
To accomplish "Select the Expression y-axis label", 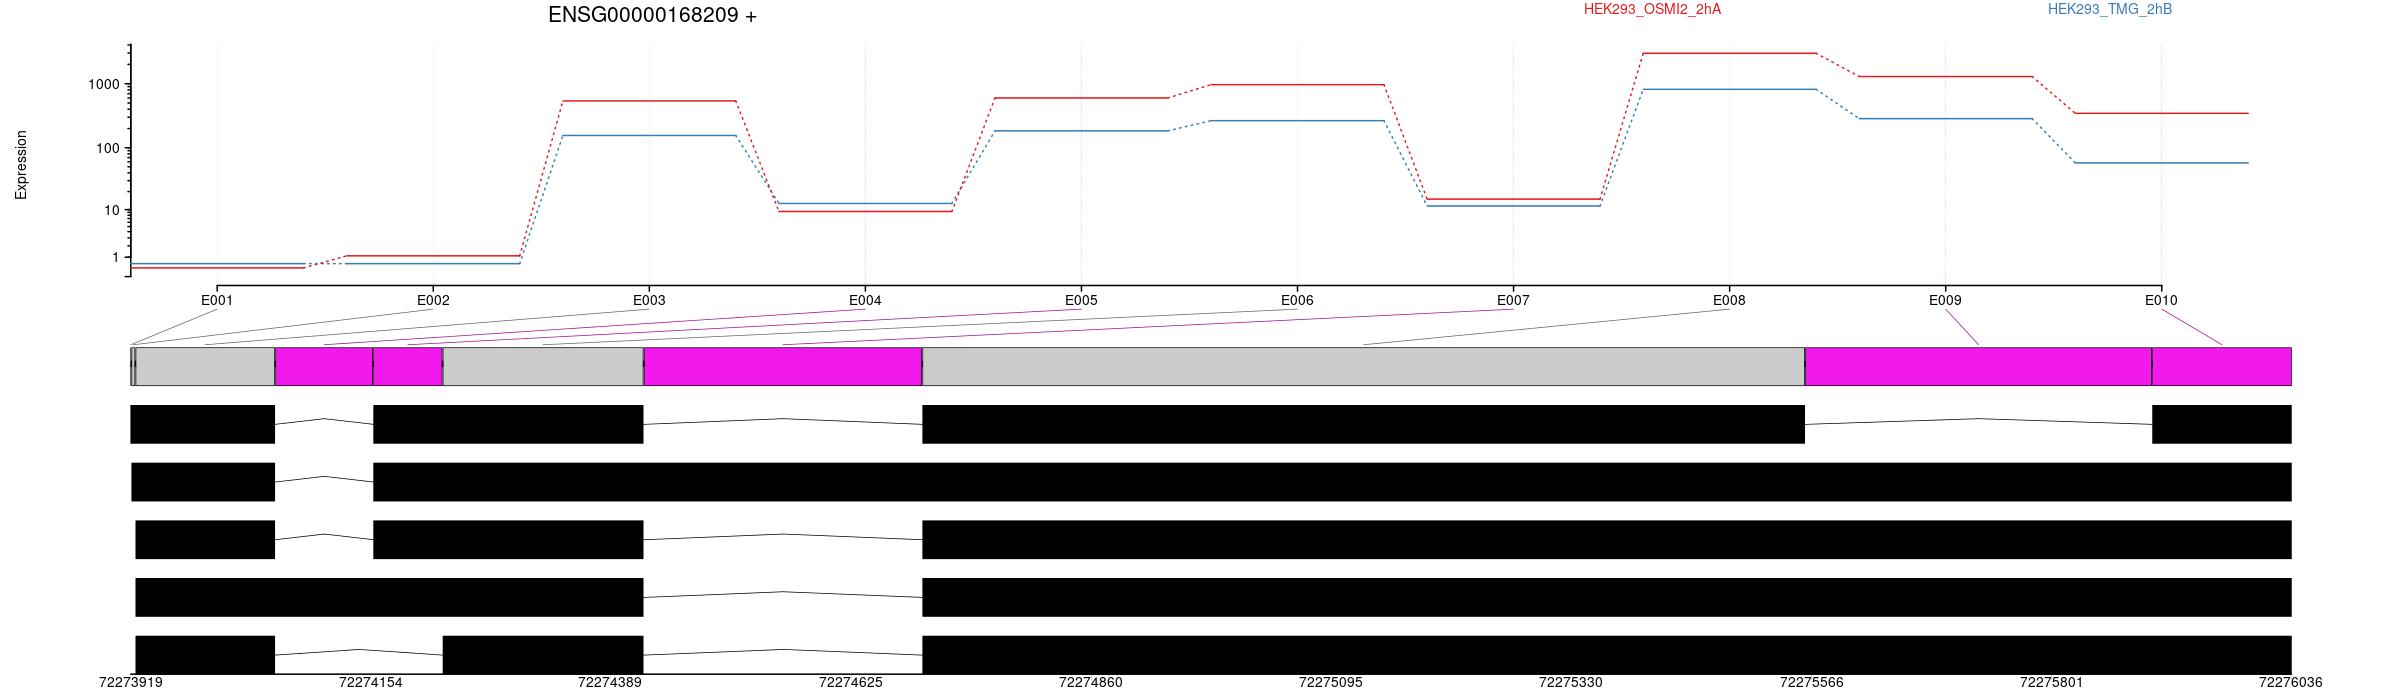I will coord(21,165).
